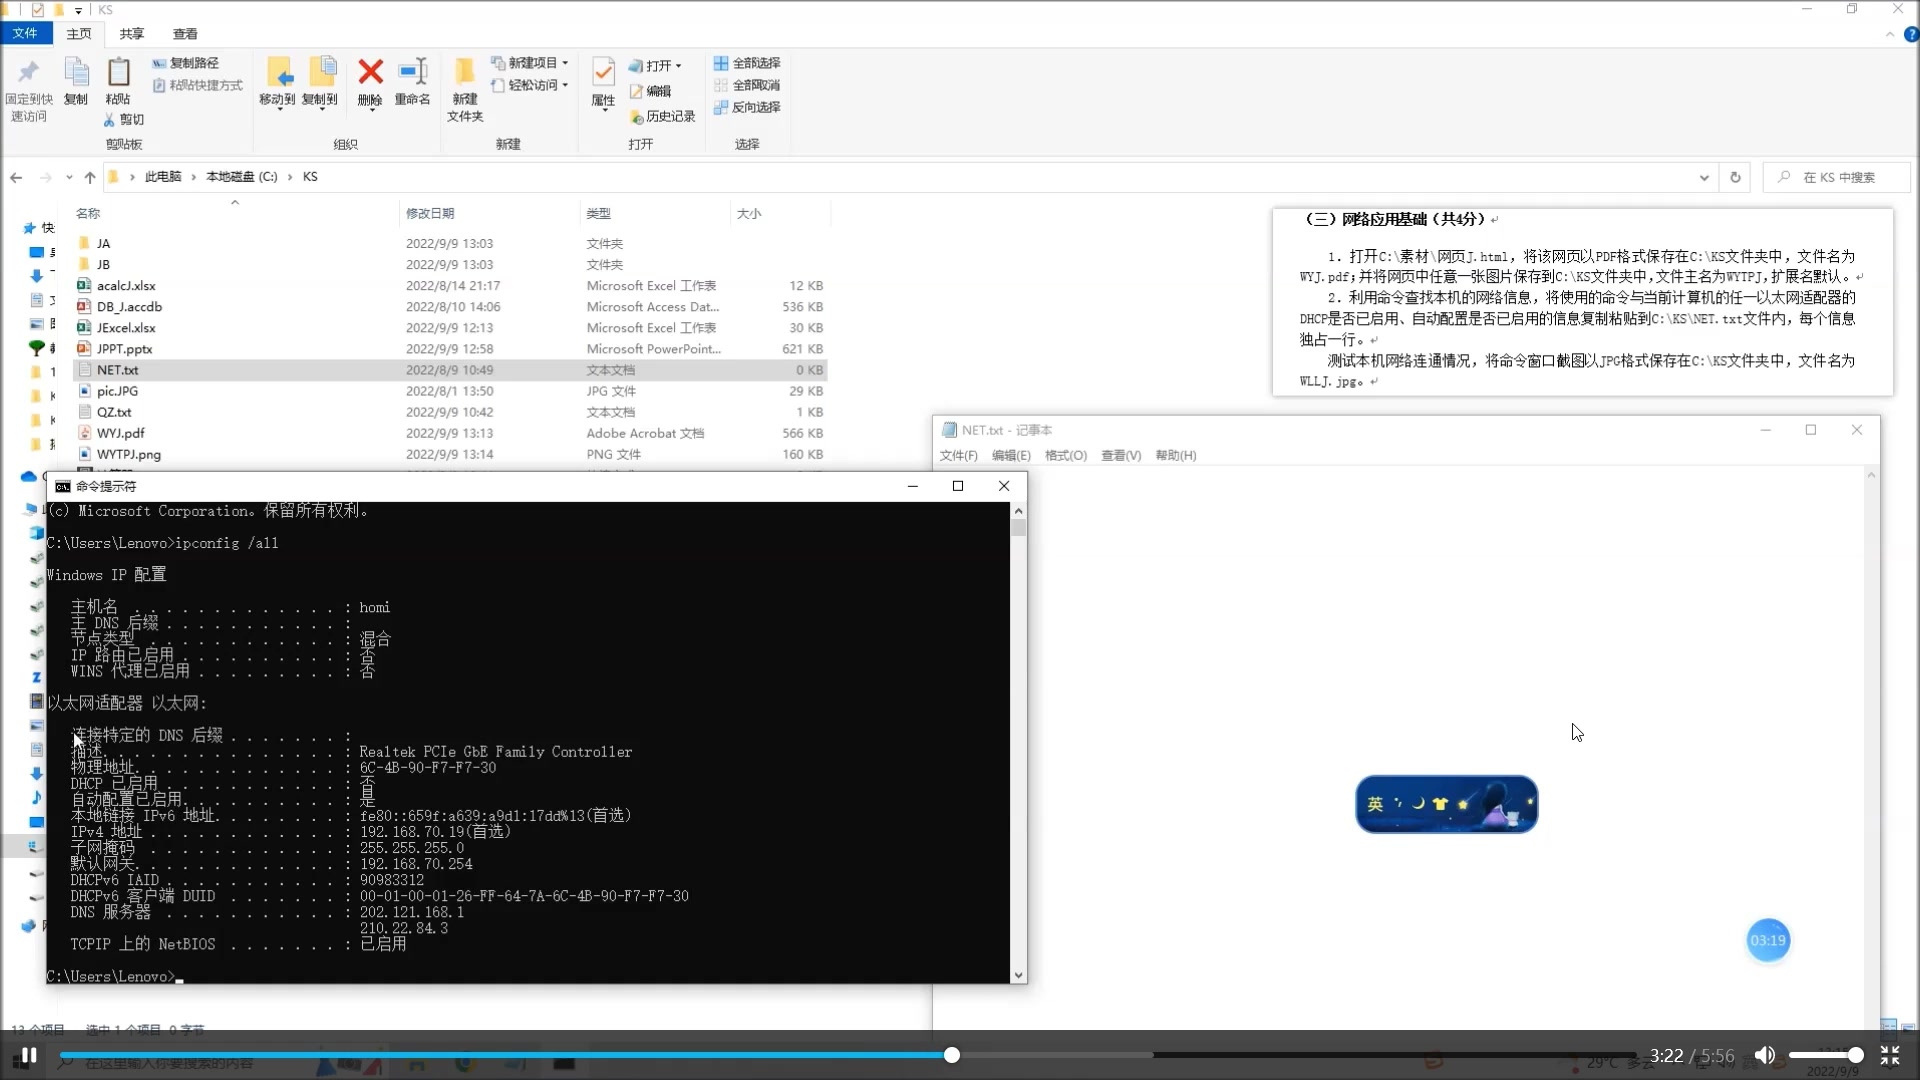Click Local Disk (C:) breadcrumb
The height and width of the screenshot is (1080, 1920).
241,177
